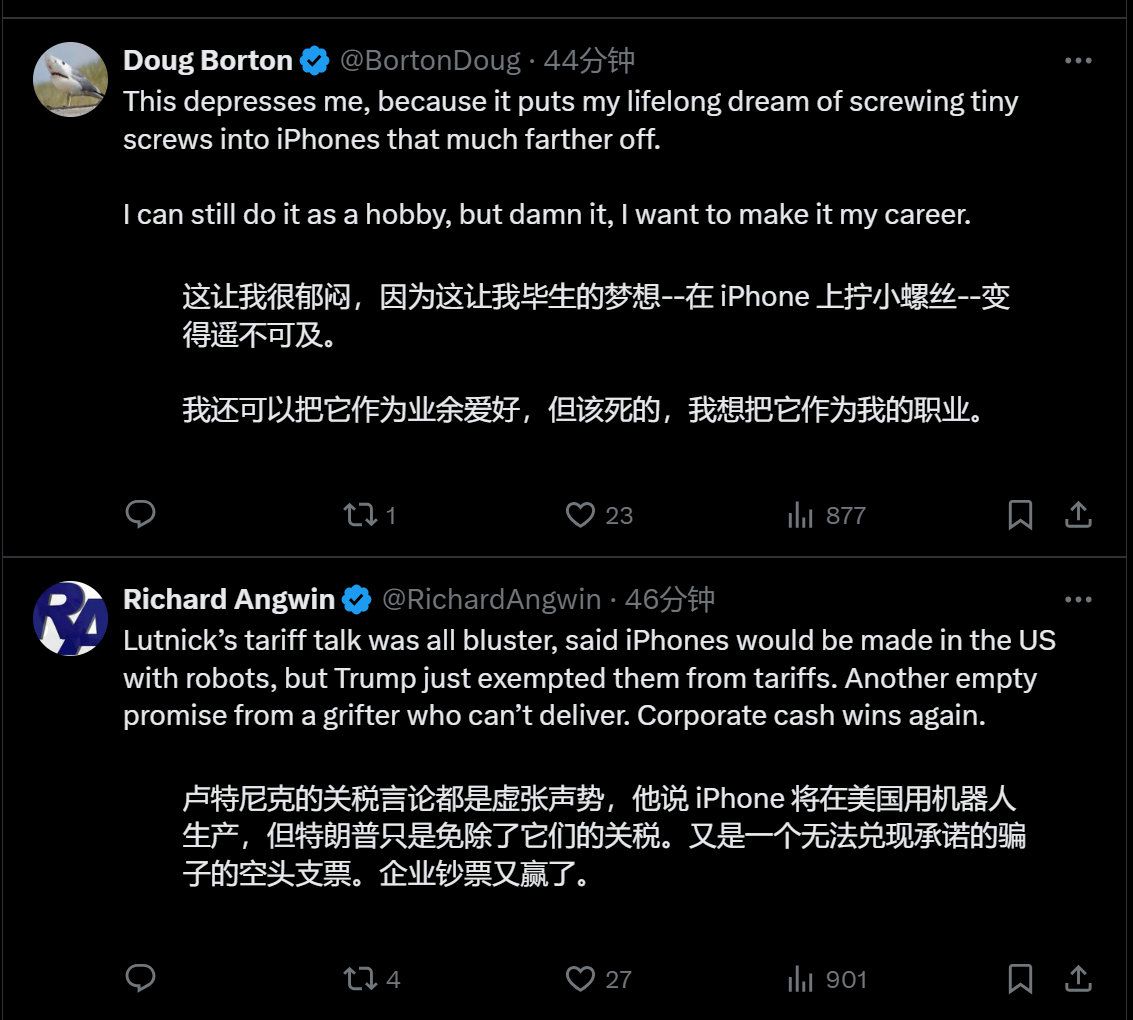1133x1020 pixels.
Task: Share Richard Angwin's post
Action: (x=1078, y=979)
